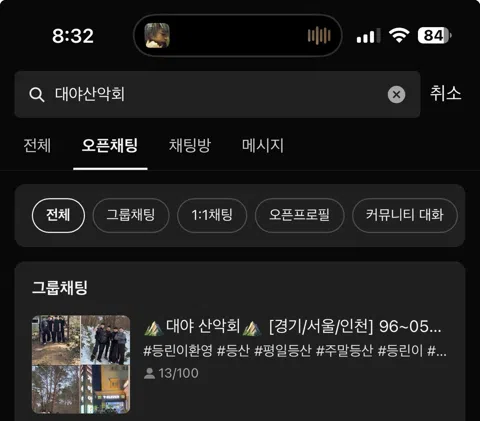Viewport: 480px width, 421px height.
Task: Tap the 취소 cancel button
Action: [446, 93]
